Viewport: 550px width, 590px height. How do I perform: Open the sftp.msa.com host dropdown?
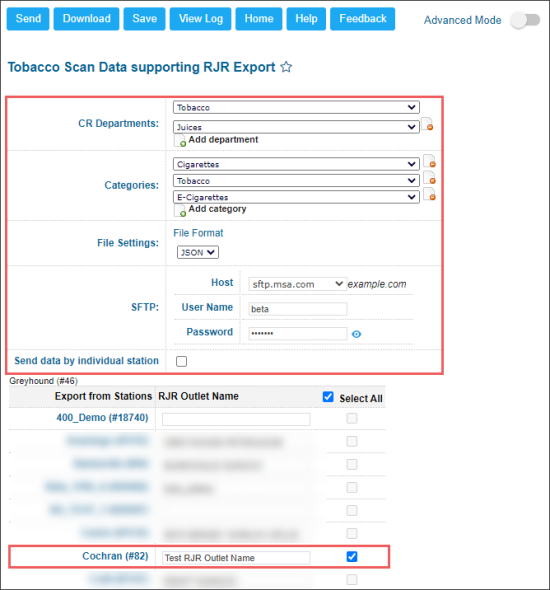pos(297,284)
